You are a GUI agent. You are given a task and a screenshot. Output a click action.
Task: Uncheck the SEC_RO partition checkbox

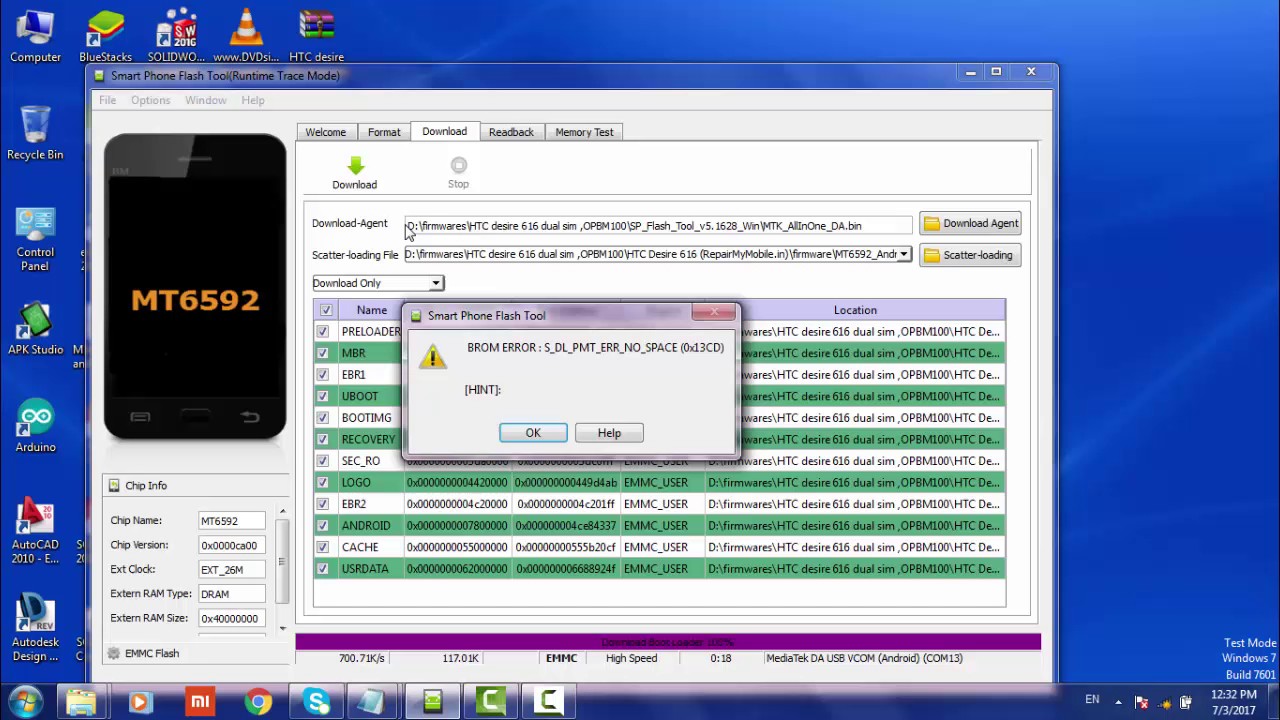click(x=322, y=461)
